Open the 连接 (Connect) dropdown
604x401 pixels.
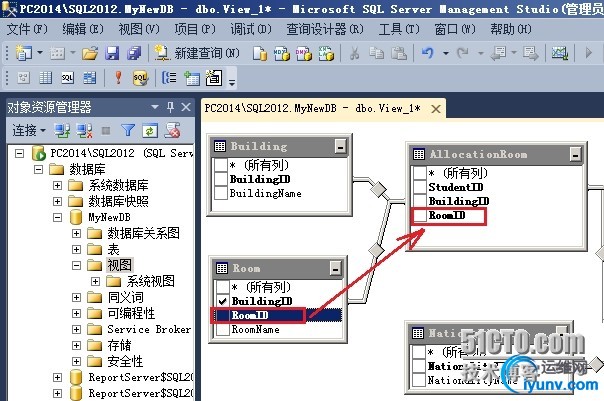[x=29, y=131]
